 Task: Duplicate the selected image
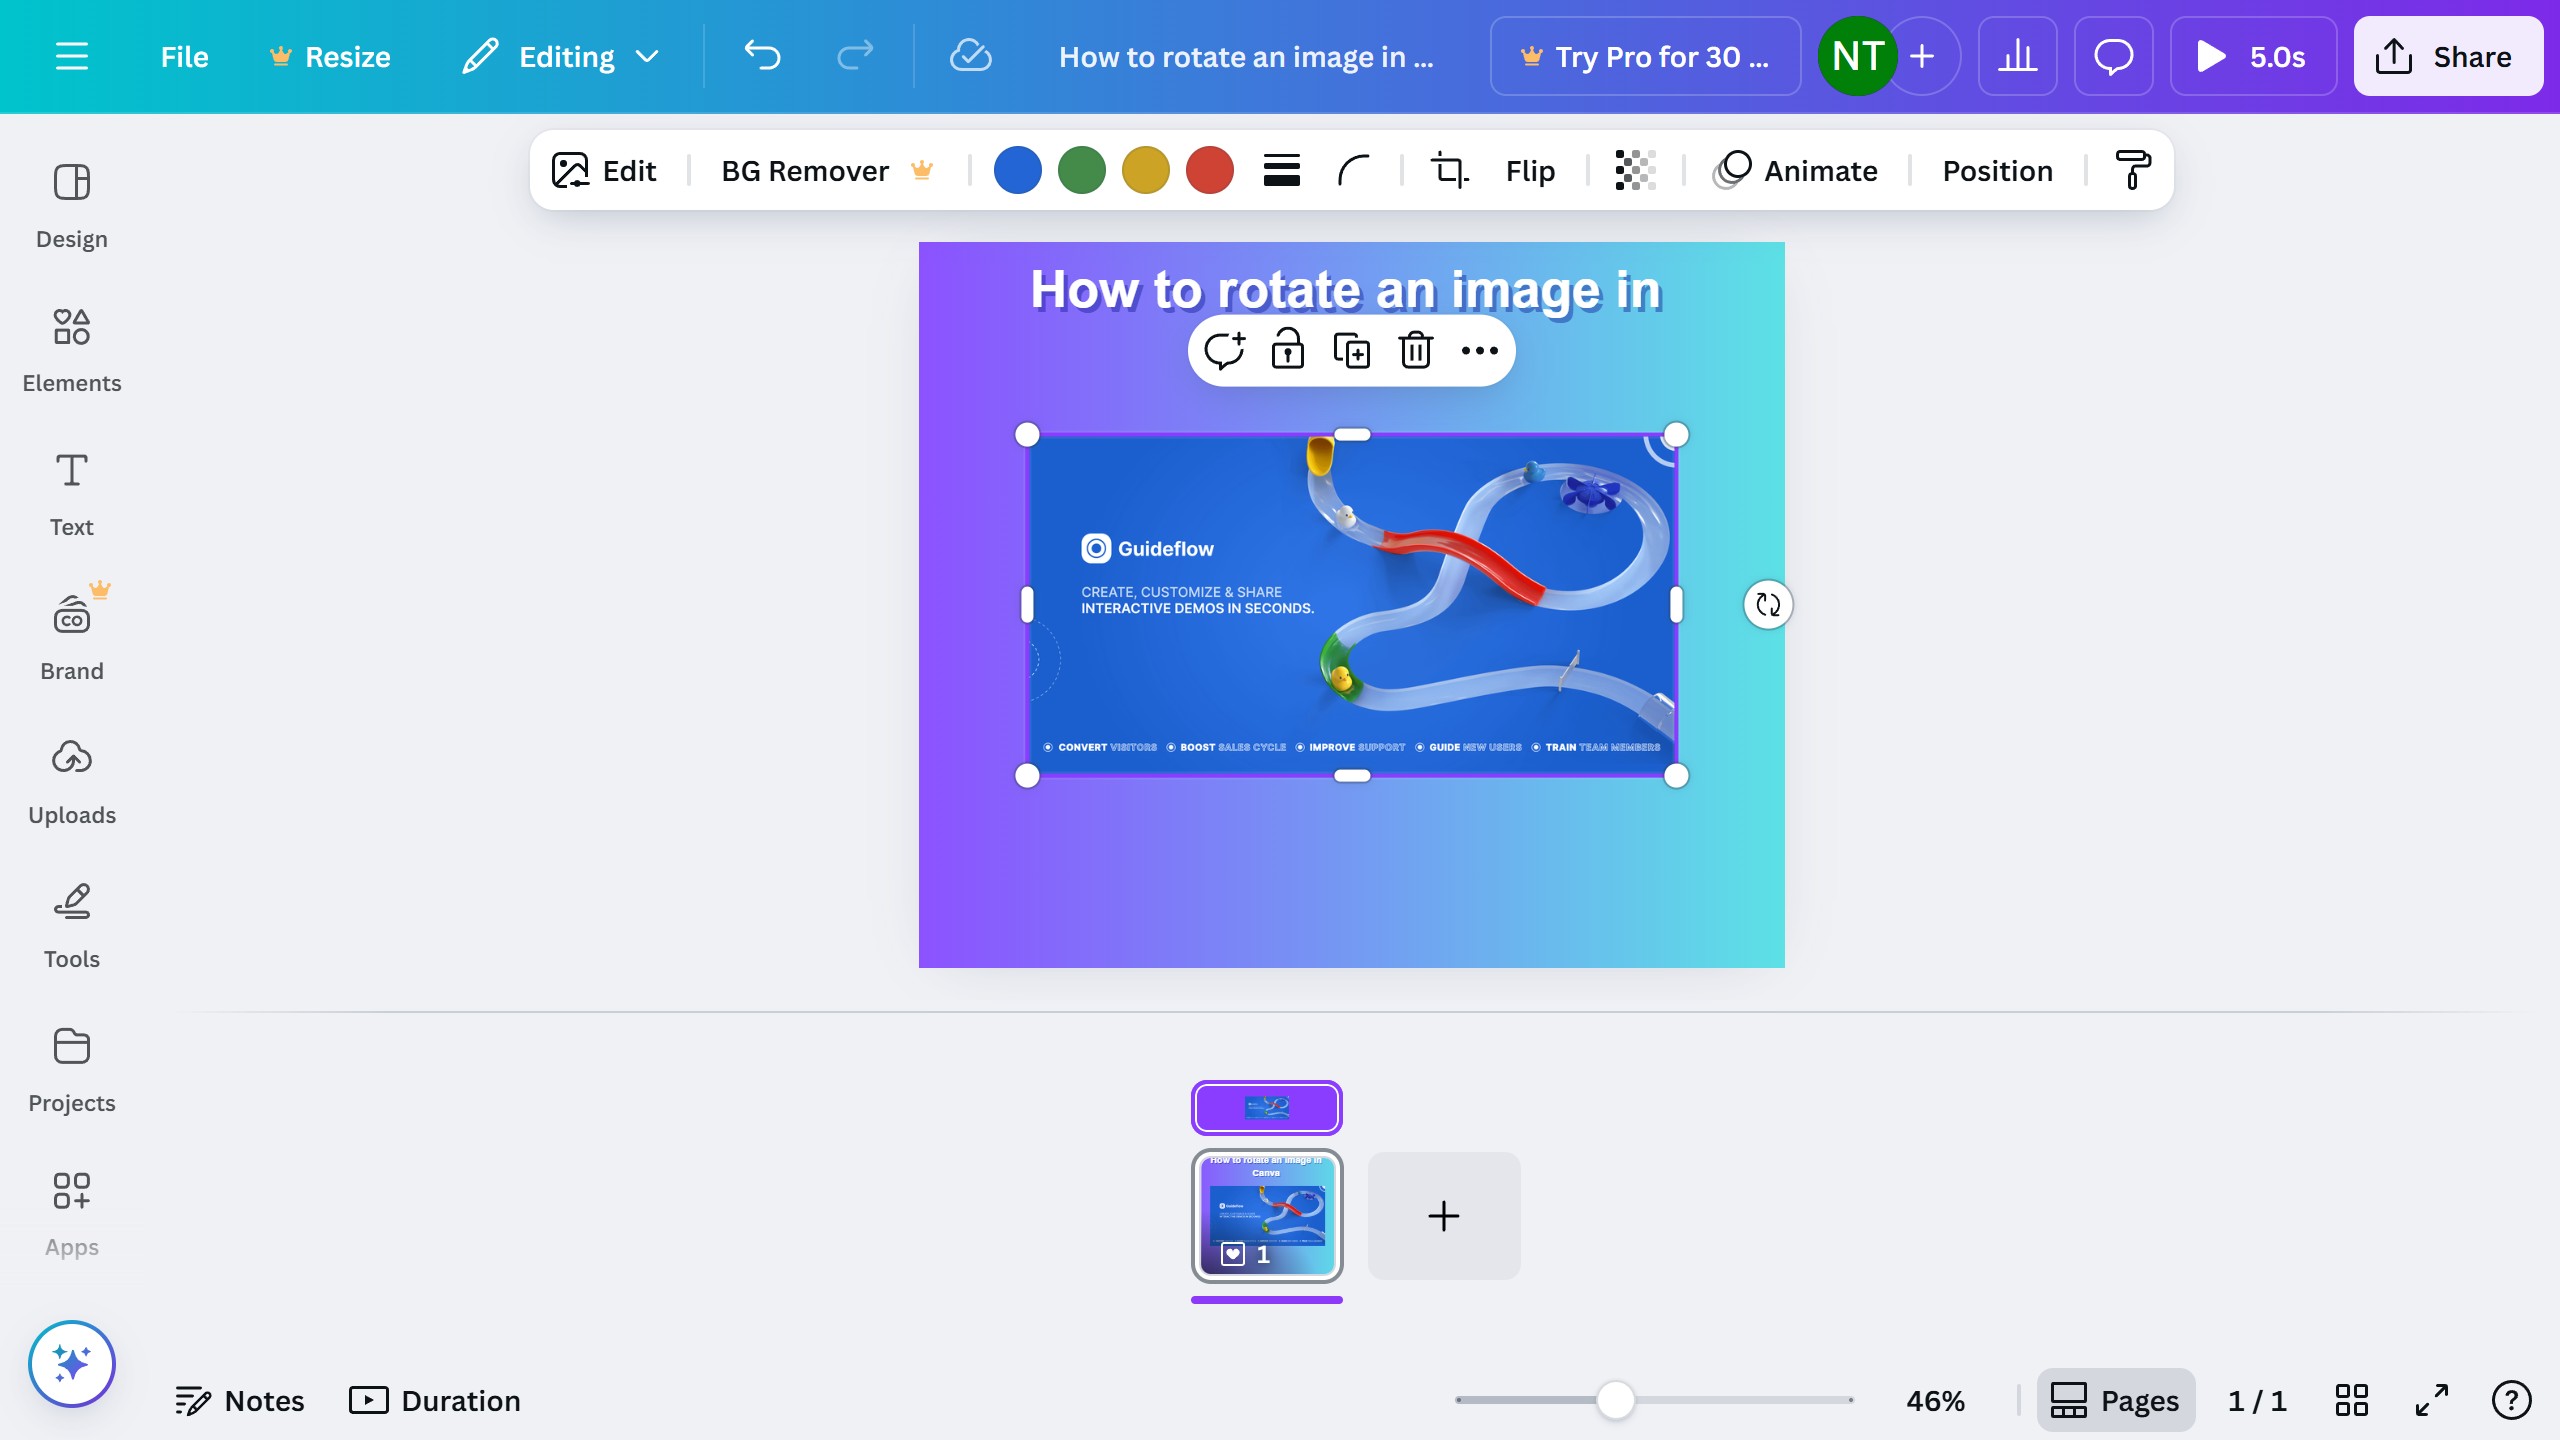pos(1351,351)
